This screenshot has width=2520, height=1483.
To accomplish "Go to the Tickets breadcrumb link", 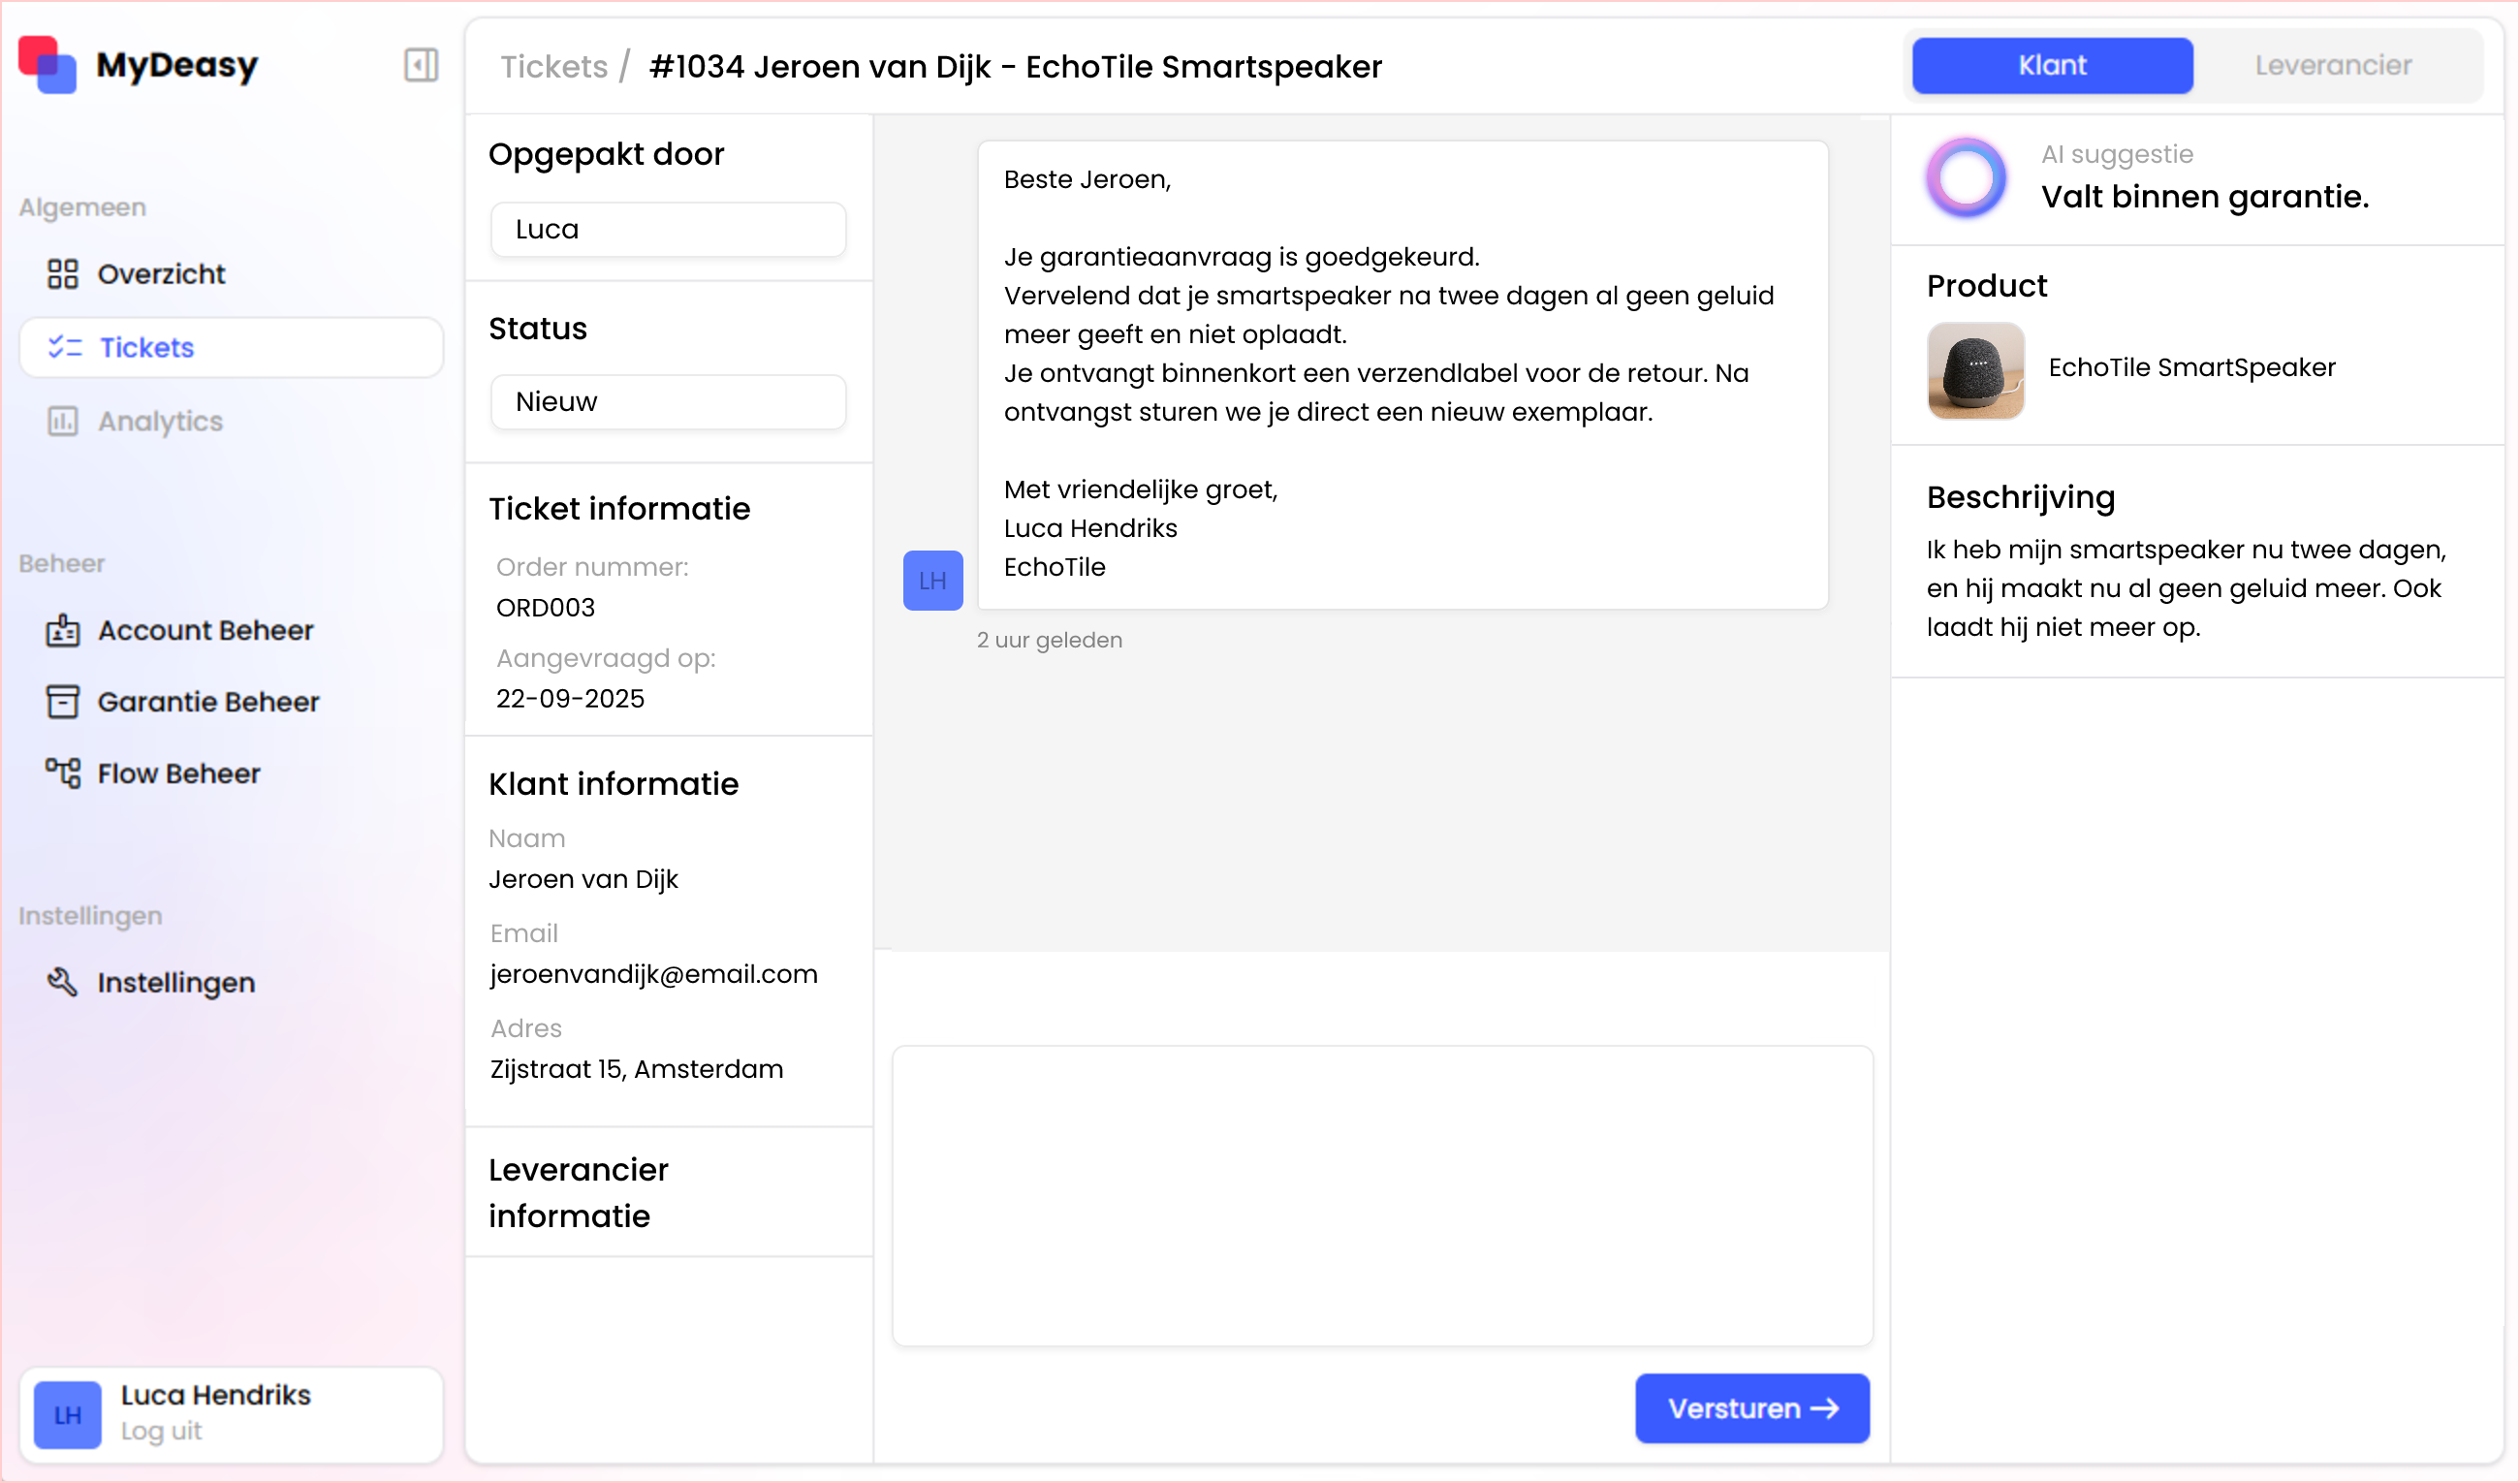I will (553, 67).
